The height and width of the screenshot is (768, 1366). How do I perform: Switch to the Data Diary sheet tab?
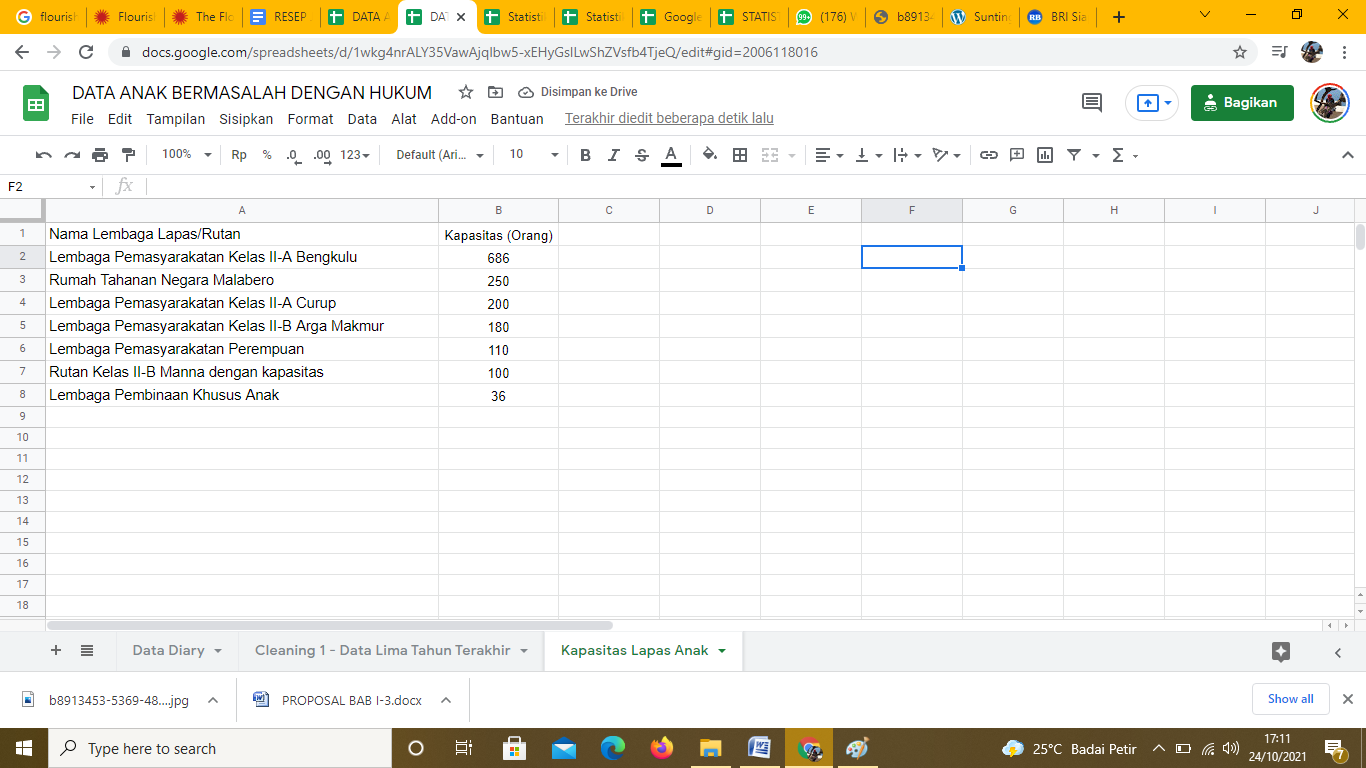click(x=176, y=650)
